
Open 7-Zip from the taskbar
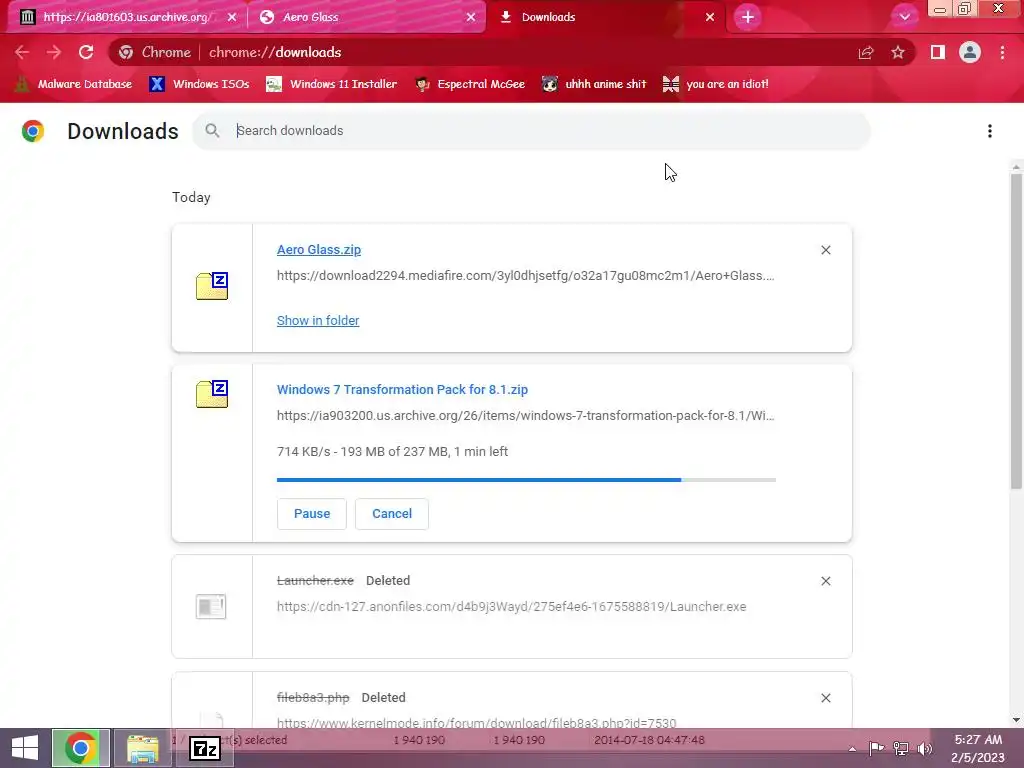205,748
